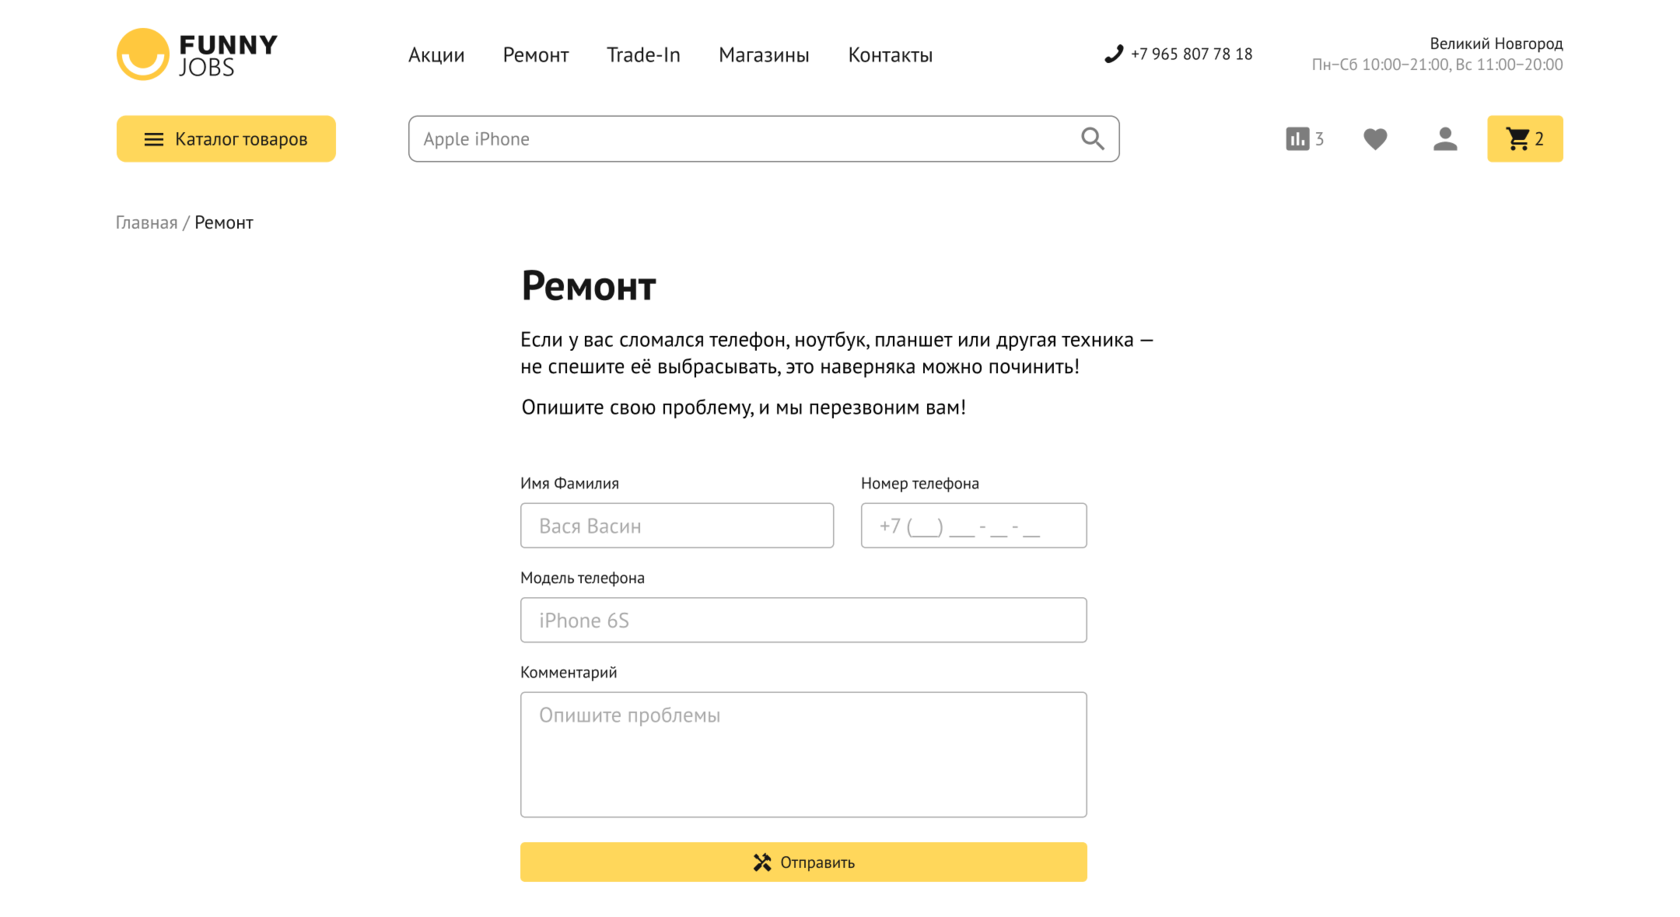Focus the Номер телефона input field

pos(973,526)
